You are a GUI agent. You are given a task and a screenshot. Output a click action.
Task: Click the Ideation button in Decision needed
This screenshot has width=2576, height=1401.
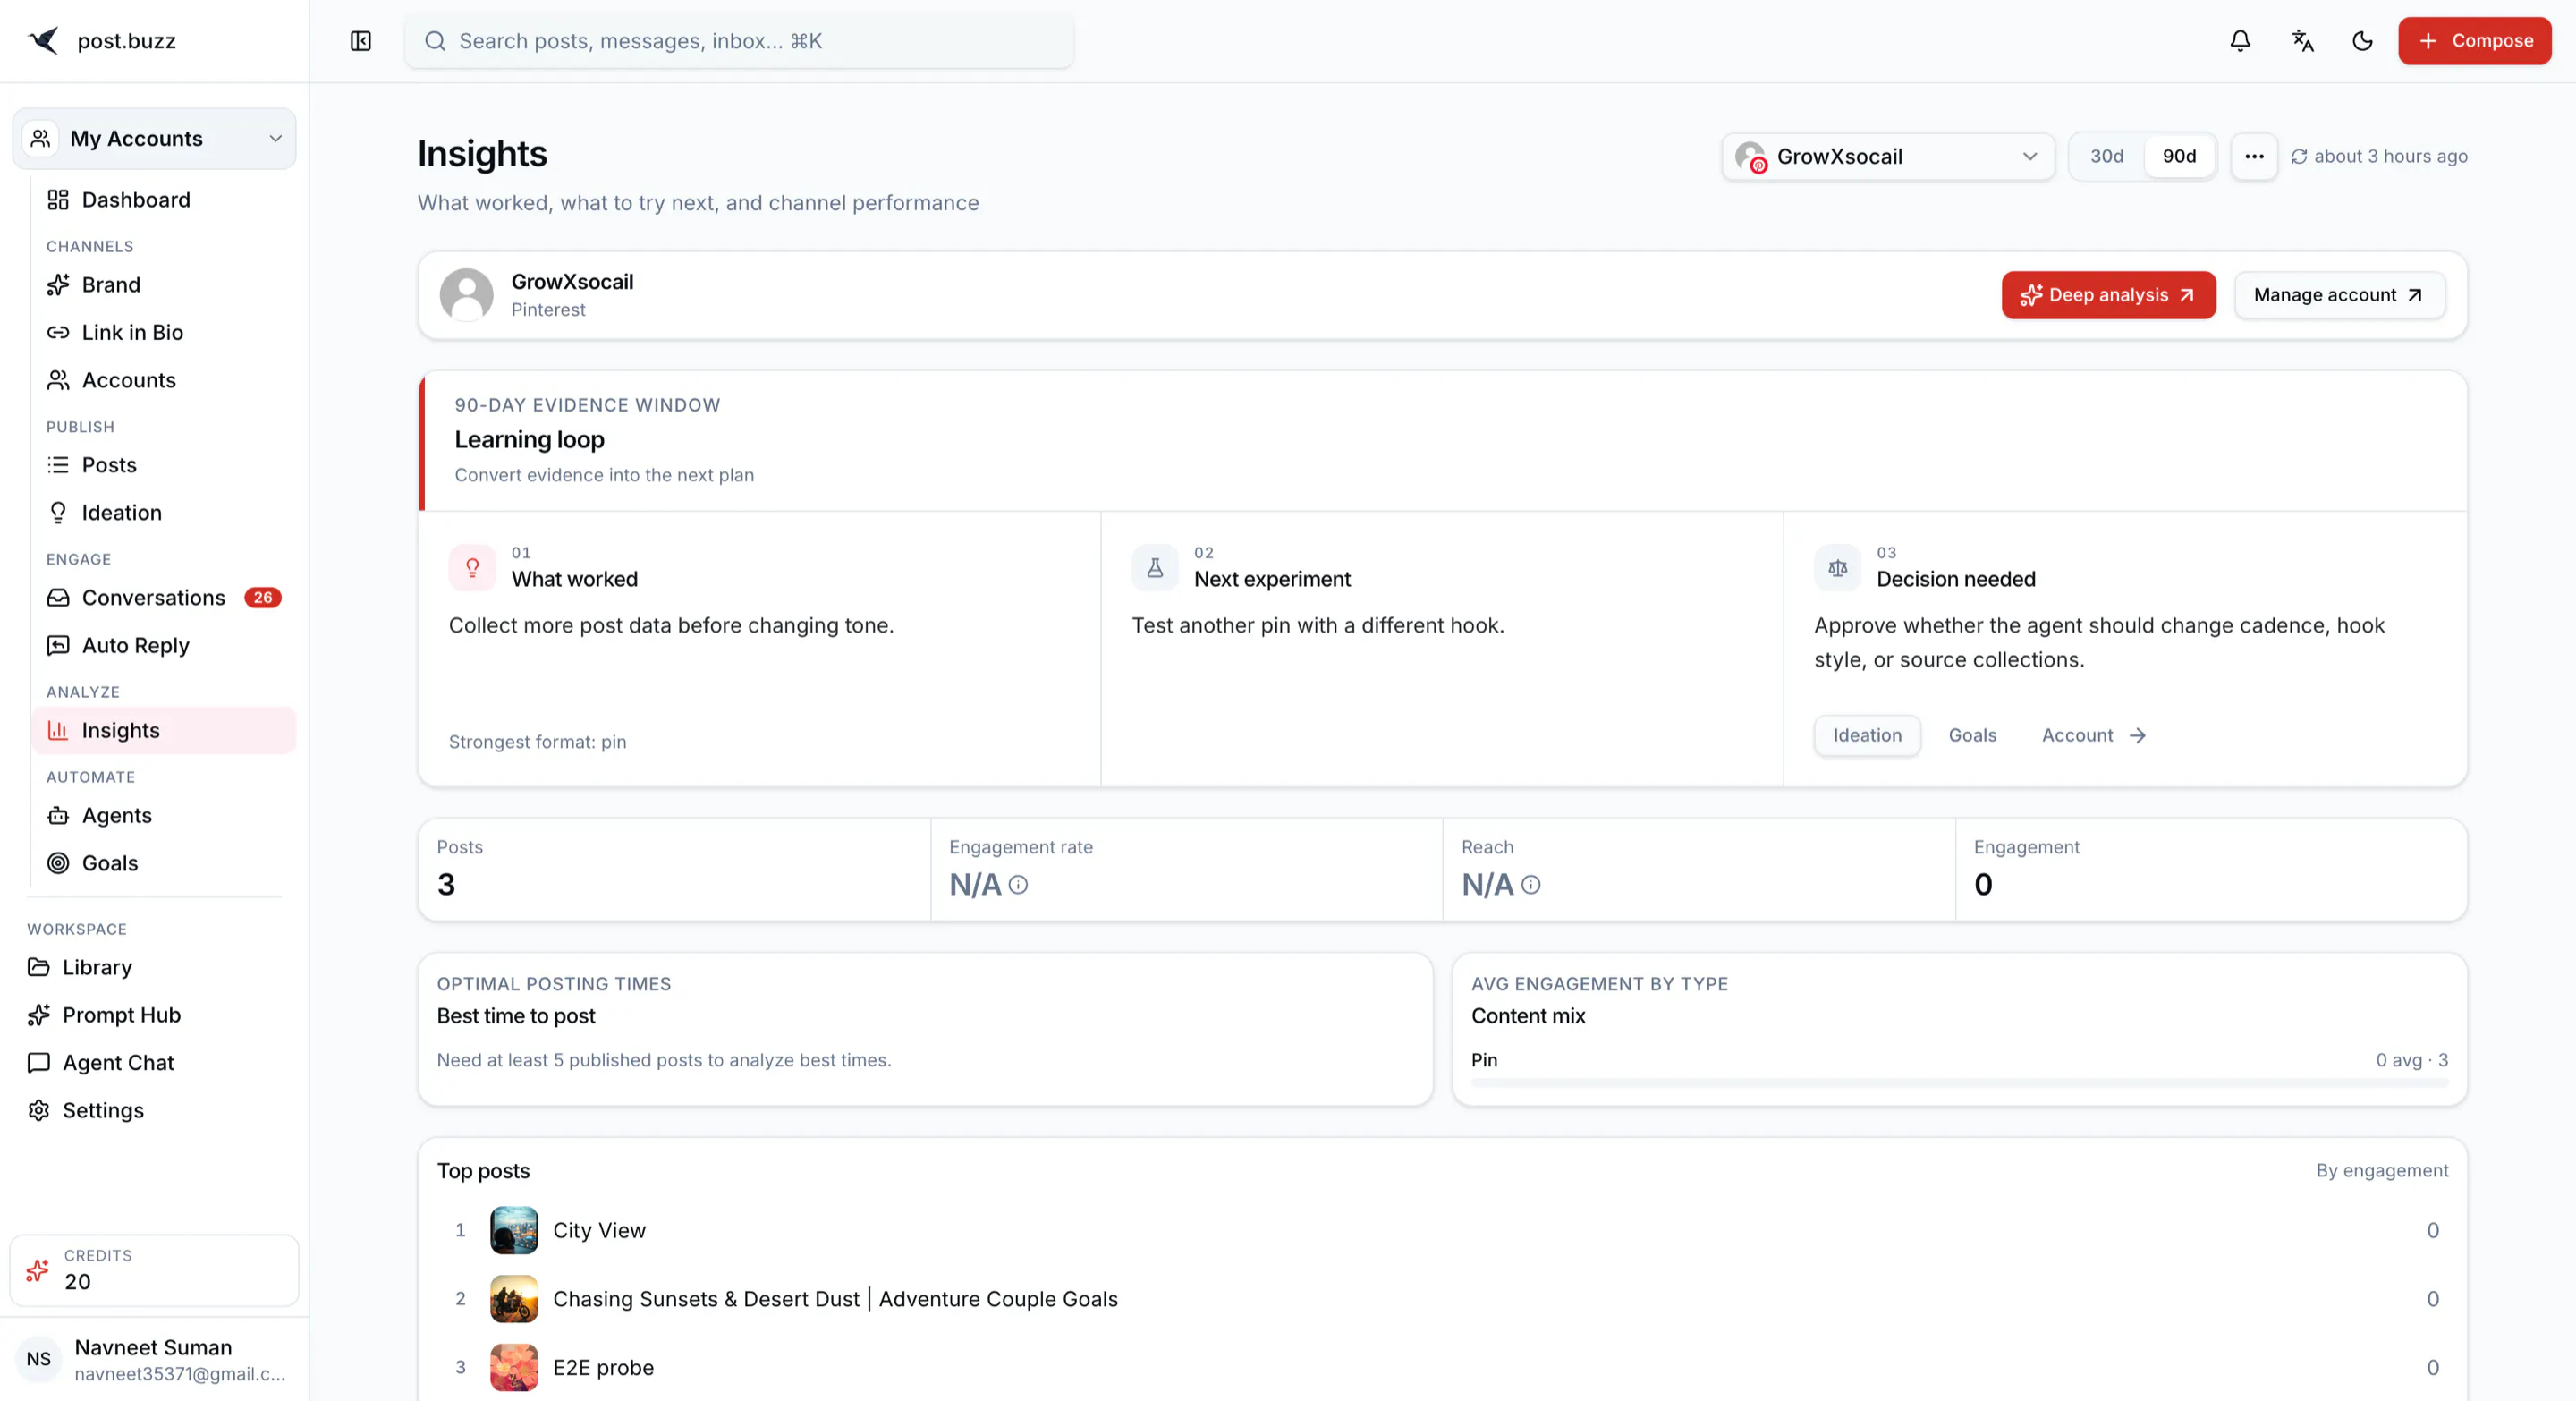[1867, 736]
